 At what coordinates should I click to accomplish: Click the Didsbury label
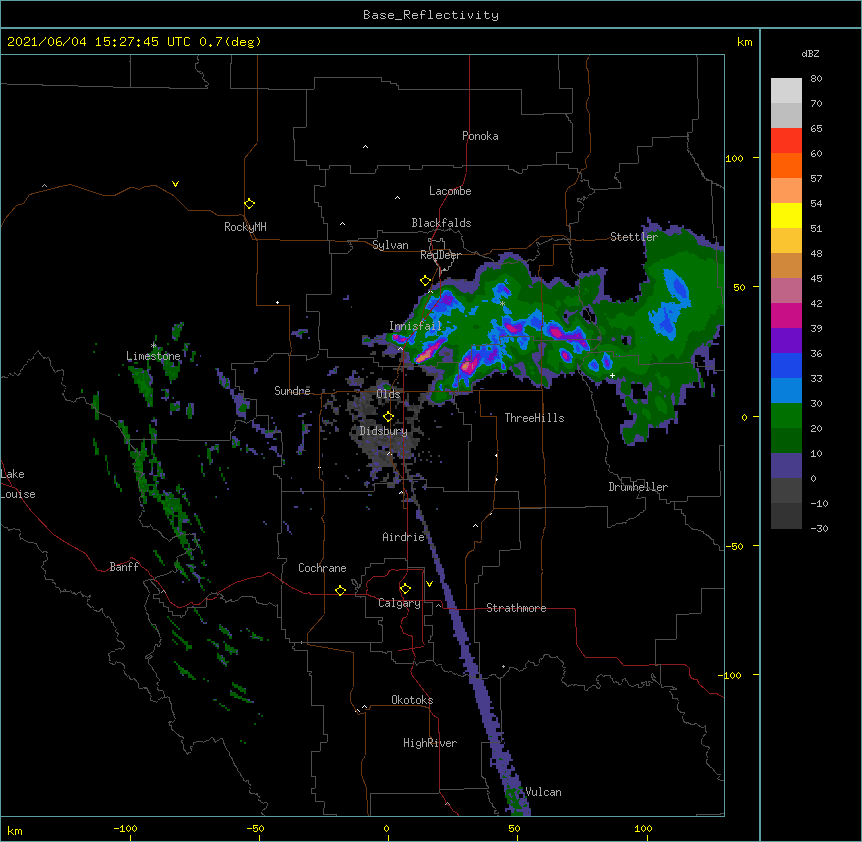384,431
